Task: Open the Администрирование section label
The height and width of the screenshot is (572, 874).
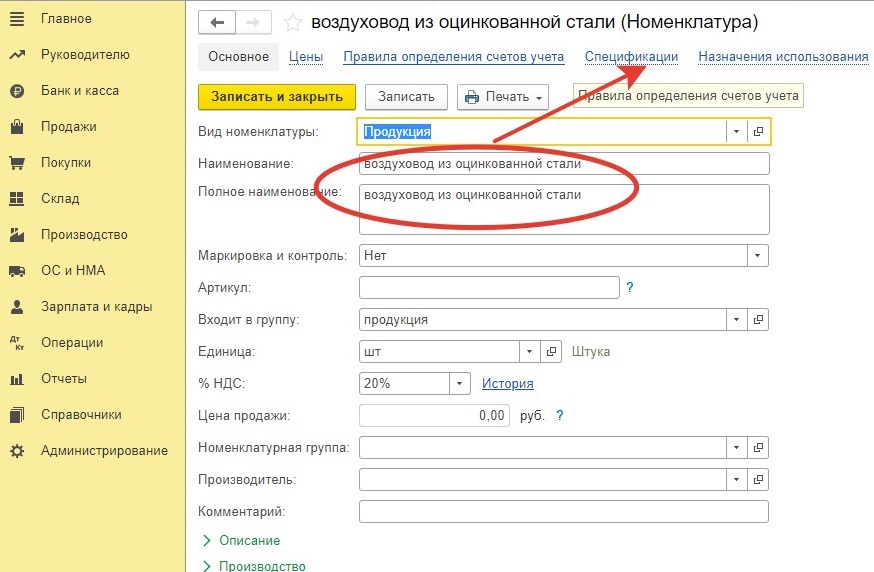Action: (x=104, y=451)
